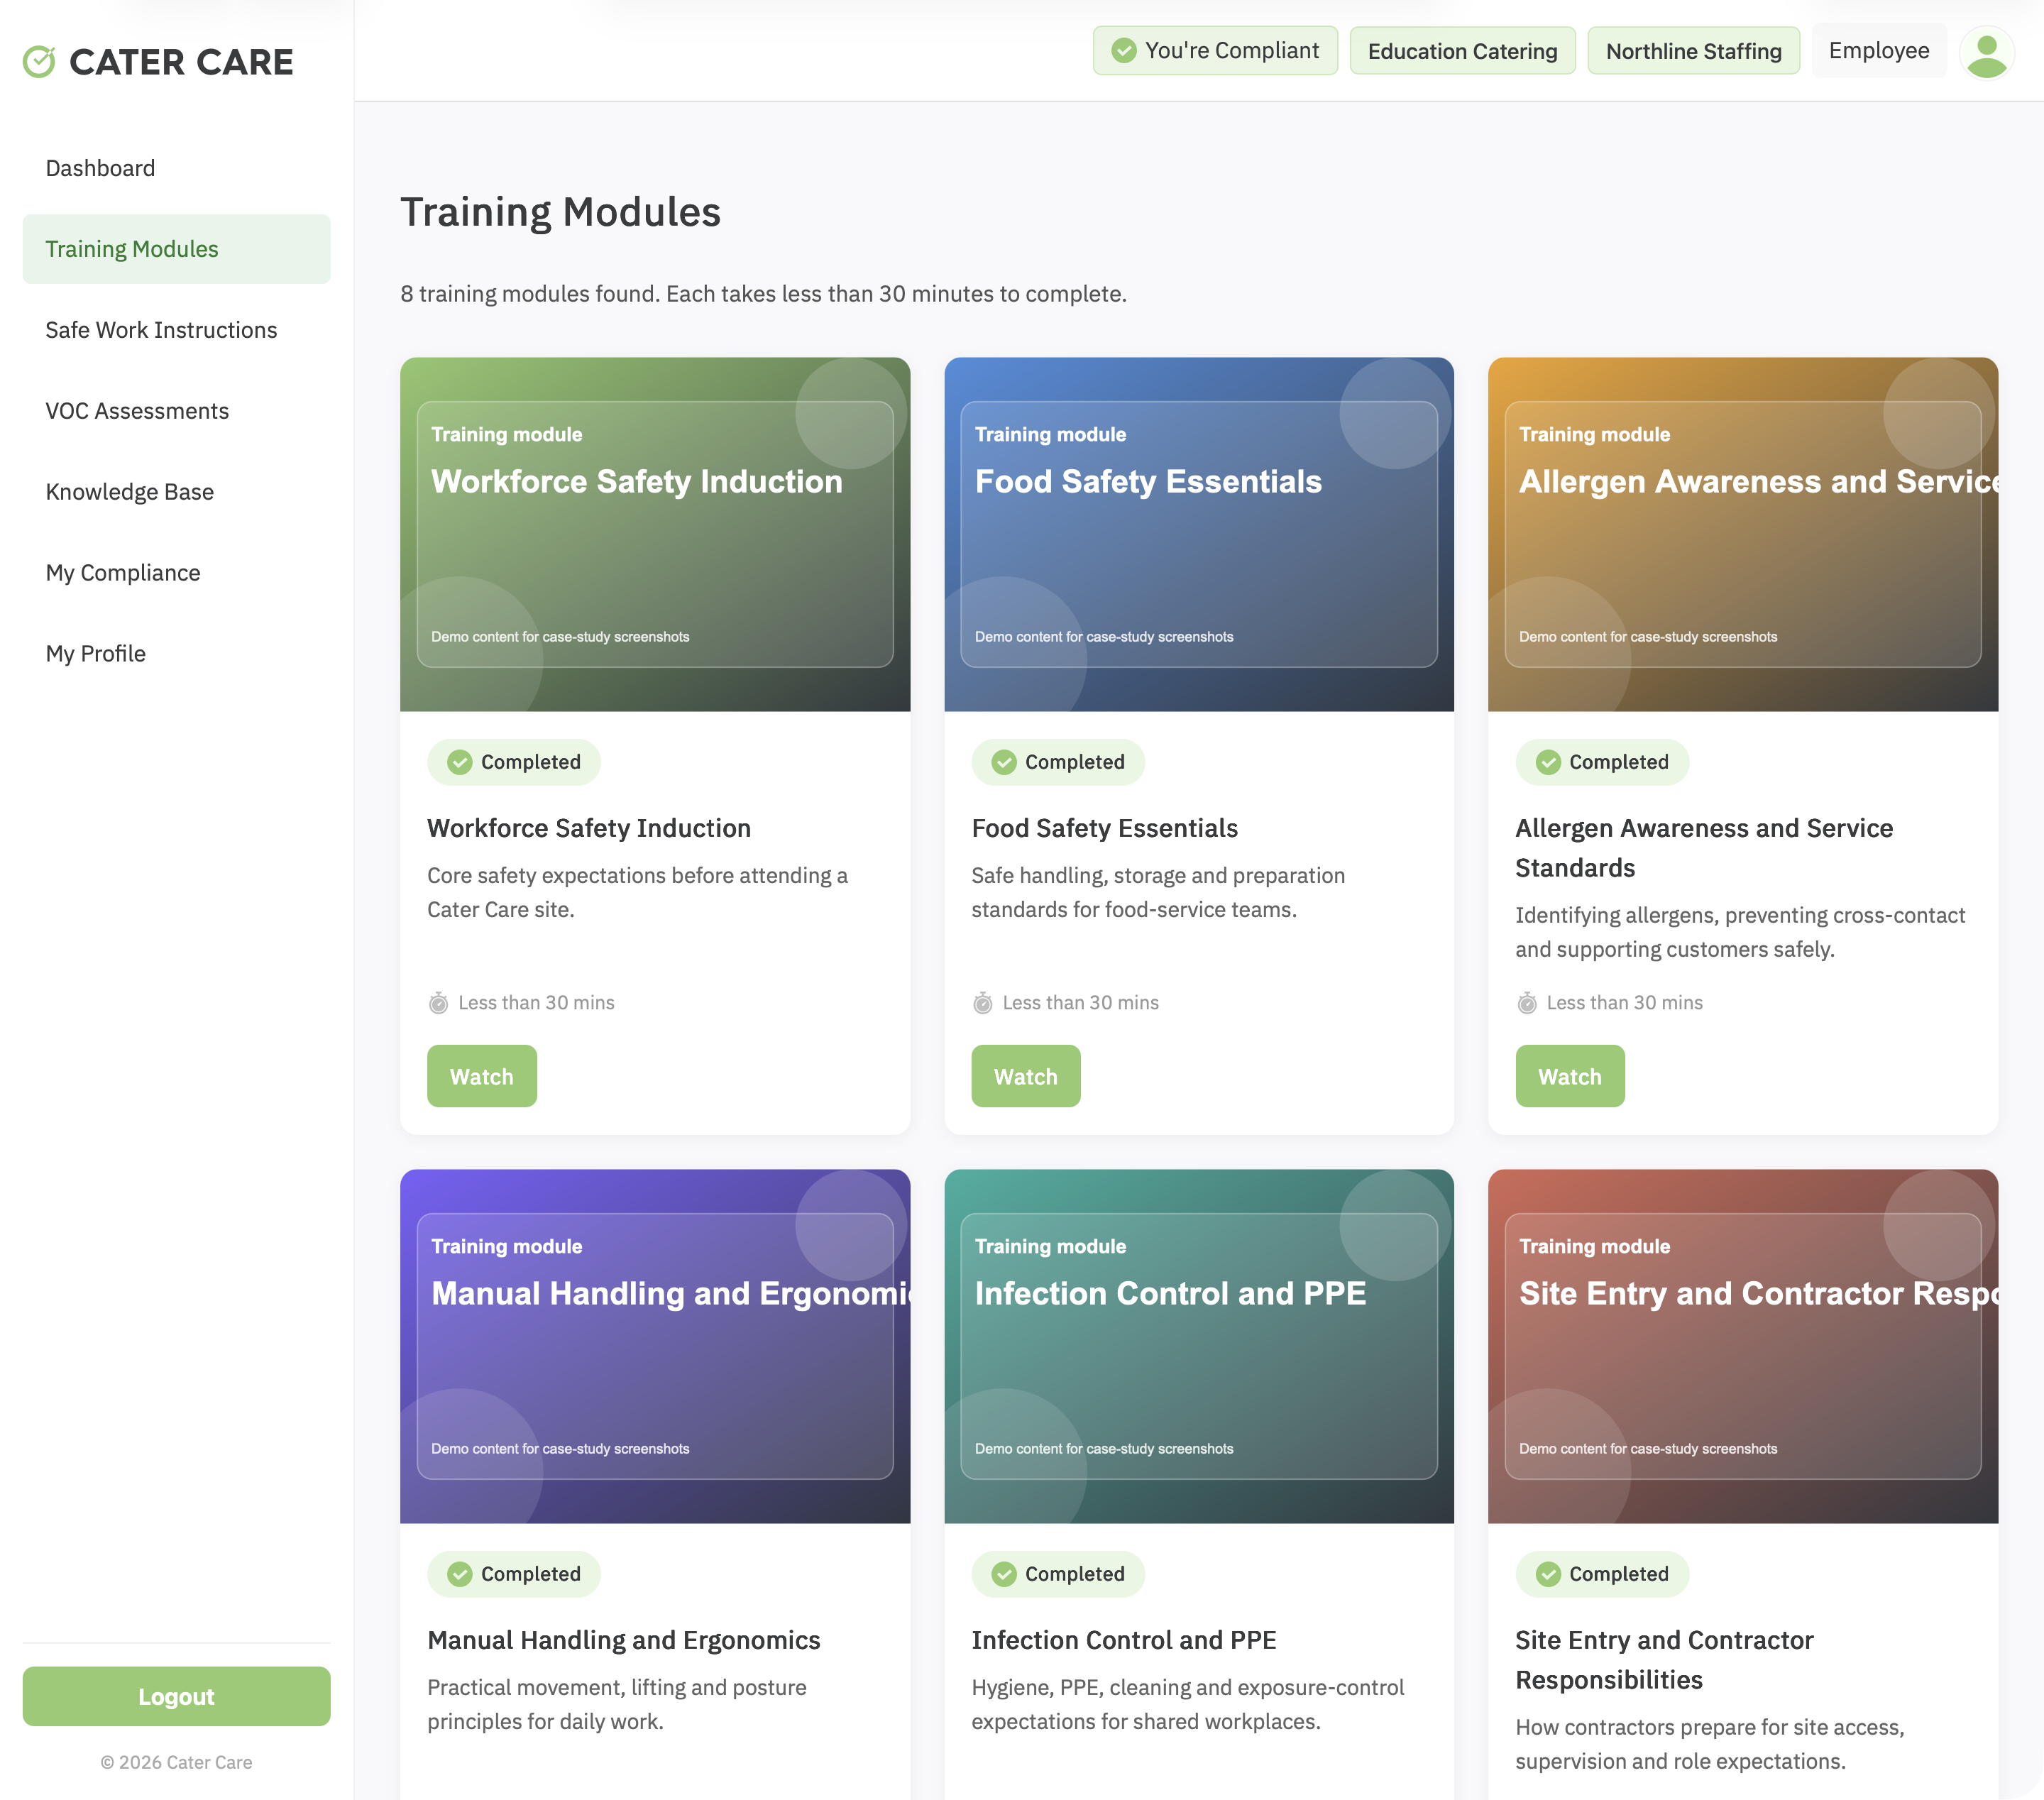Open Manual Handling and Ergonomics thumbnail
The height and width of the screenshot is (1800, 2044).
655,1346
